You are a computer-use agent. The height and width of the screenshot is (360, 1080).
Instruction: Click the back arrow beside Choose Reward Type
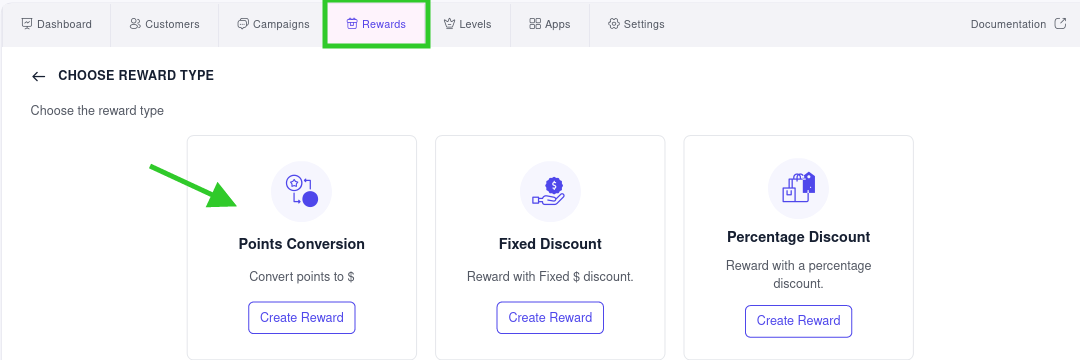[39, 76]
